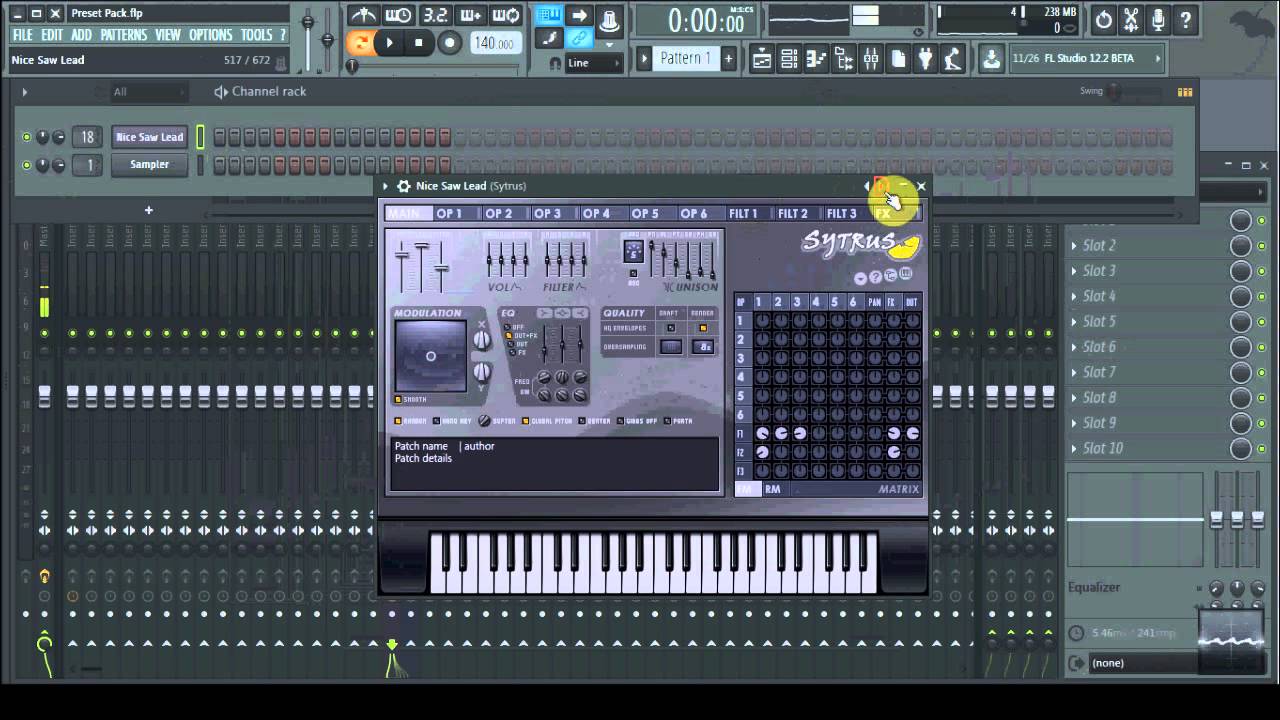Click the Undo history icon
This screenshot has height=720, width=1280.
pyautogui.click(x=1103, y=20)
